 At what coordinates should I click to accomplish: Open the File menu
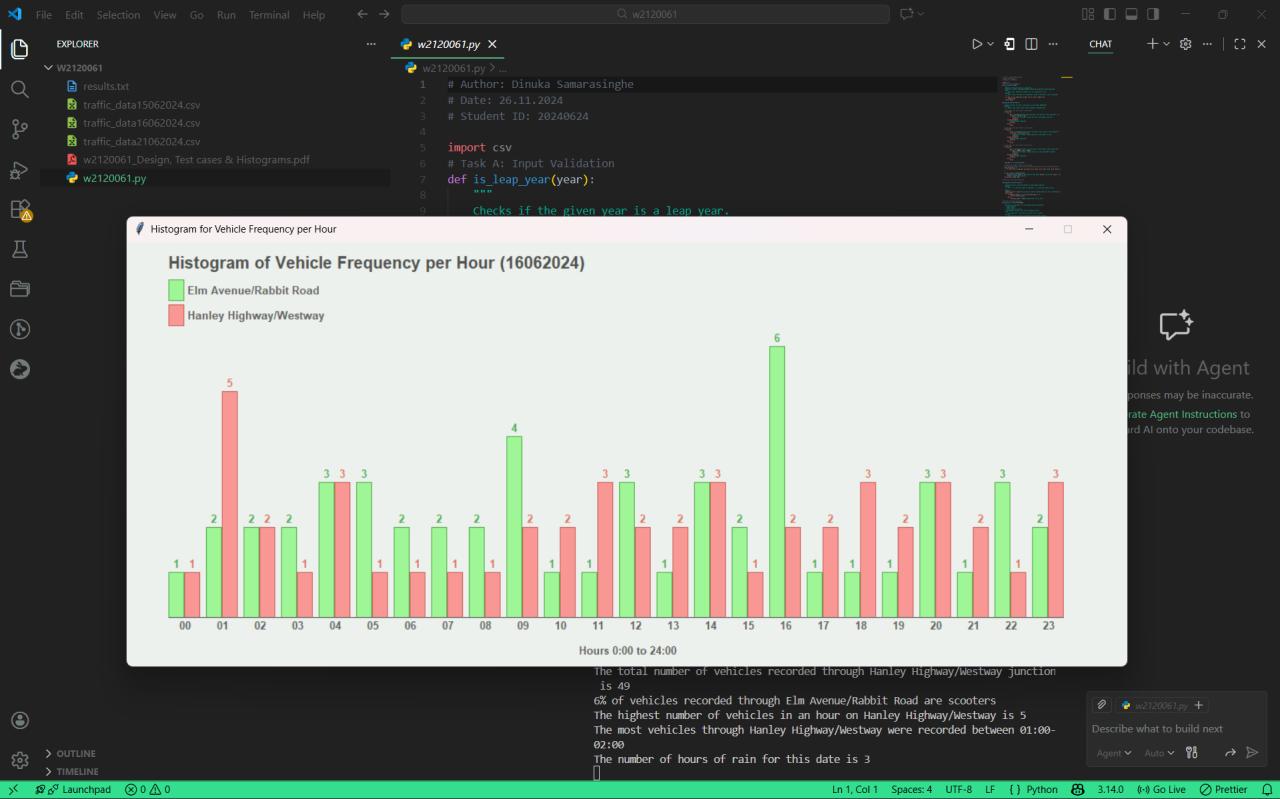tap(44, 15)
